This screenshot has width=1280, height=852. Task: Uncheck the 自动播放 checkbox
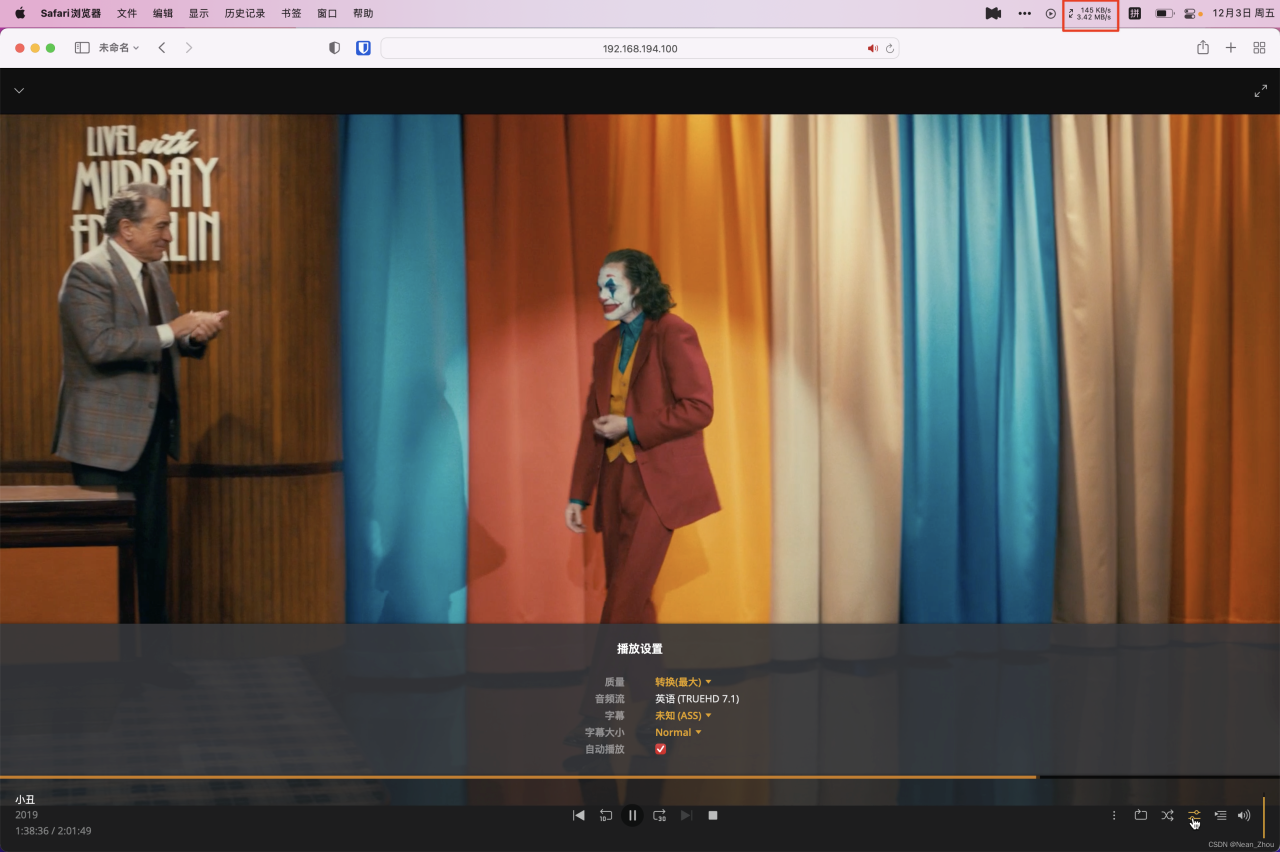[660, 749]
